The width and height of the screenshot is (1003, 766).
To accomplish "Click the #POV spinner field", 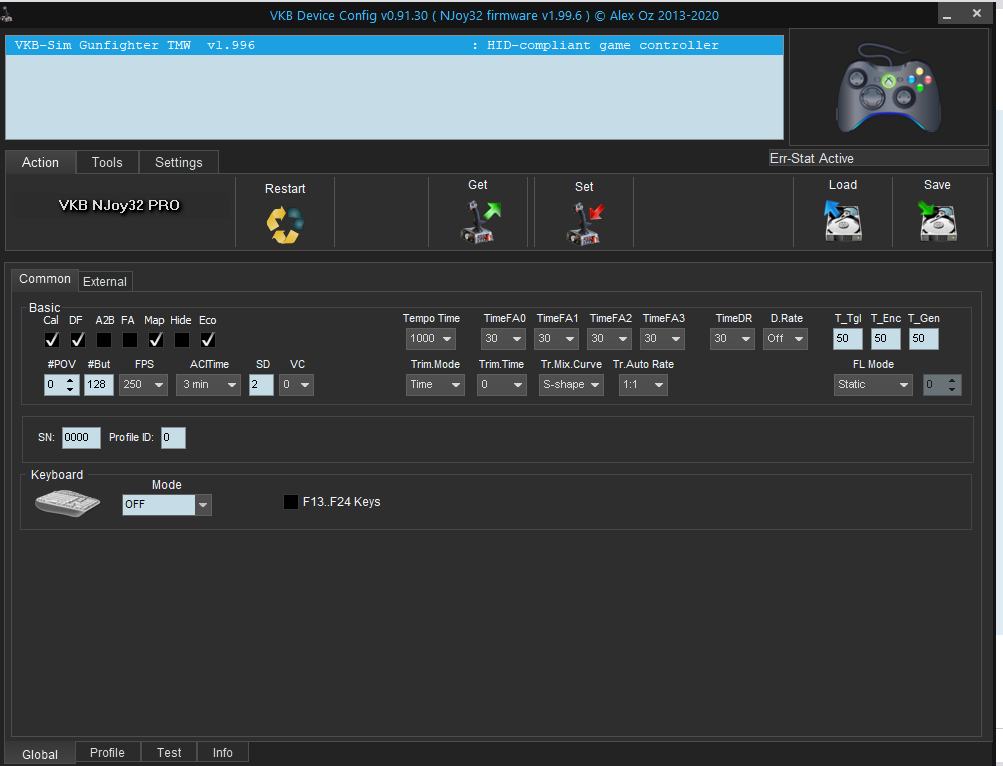I will coord(61,385).
